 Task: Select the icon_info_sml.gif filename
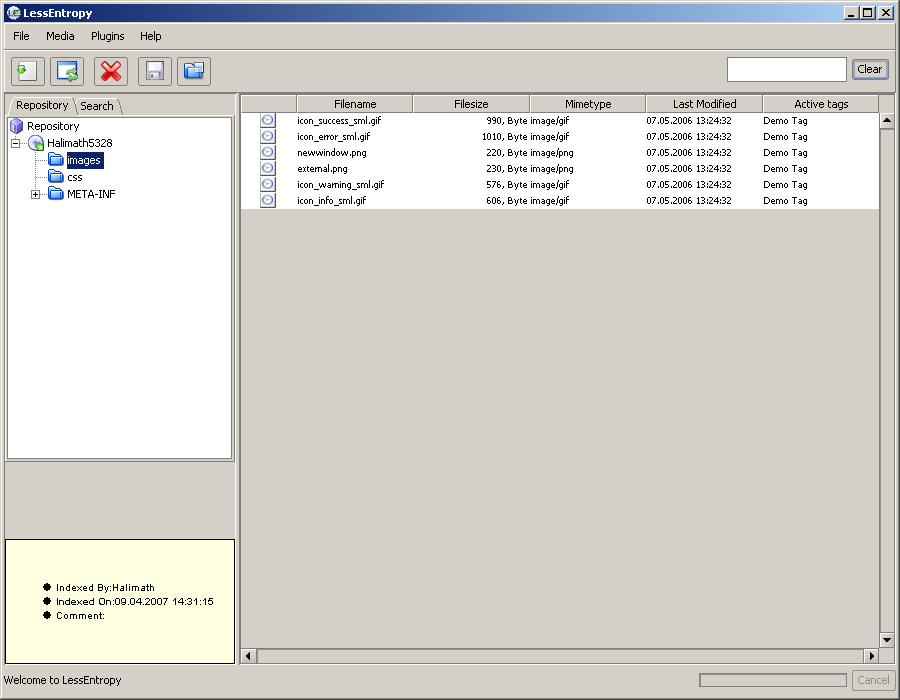pos(331,201)
